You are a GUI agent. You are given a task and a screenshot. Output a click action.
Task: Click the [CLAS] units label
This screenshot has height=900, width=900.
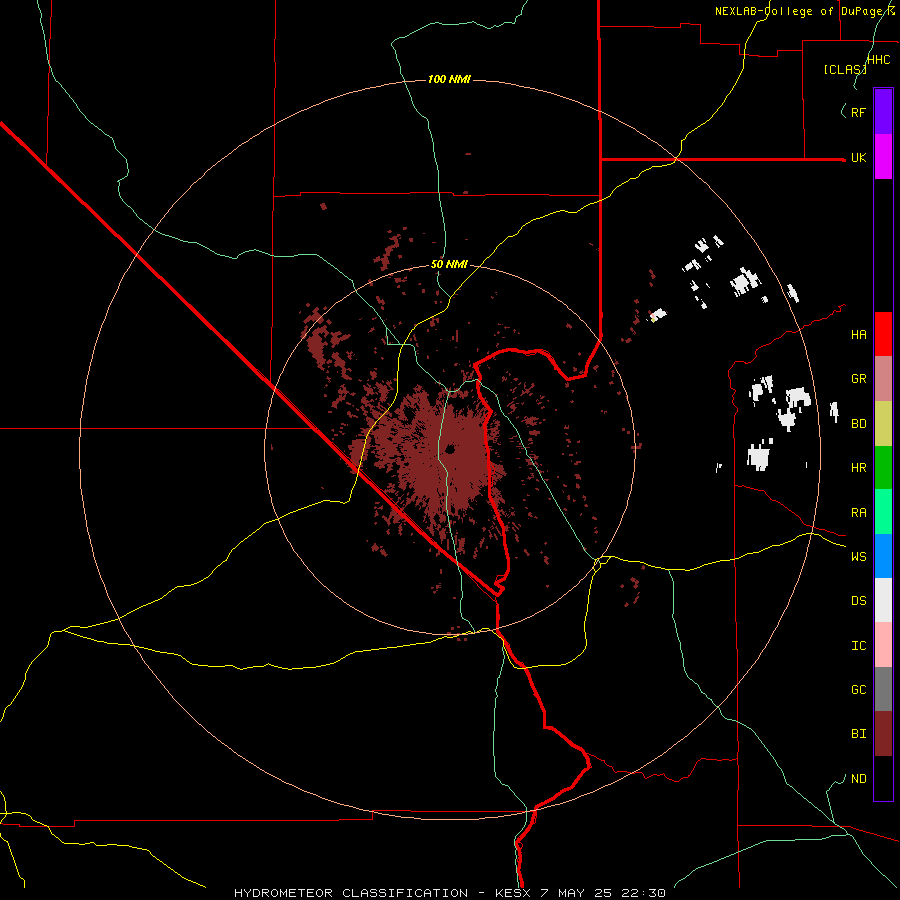pyautogui.click(x=845, y=69)
